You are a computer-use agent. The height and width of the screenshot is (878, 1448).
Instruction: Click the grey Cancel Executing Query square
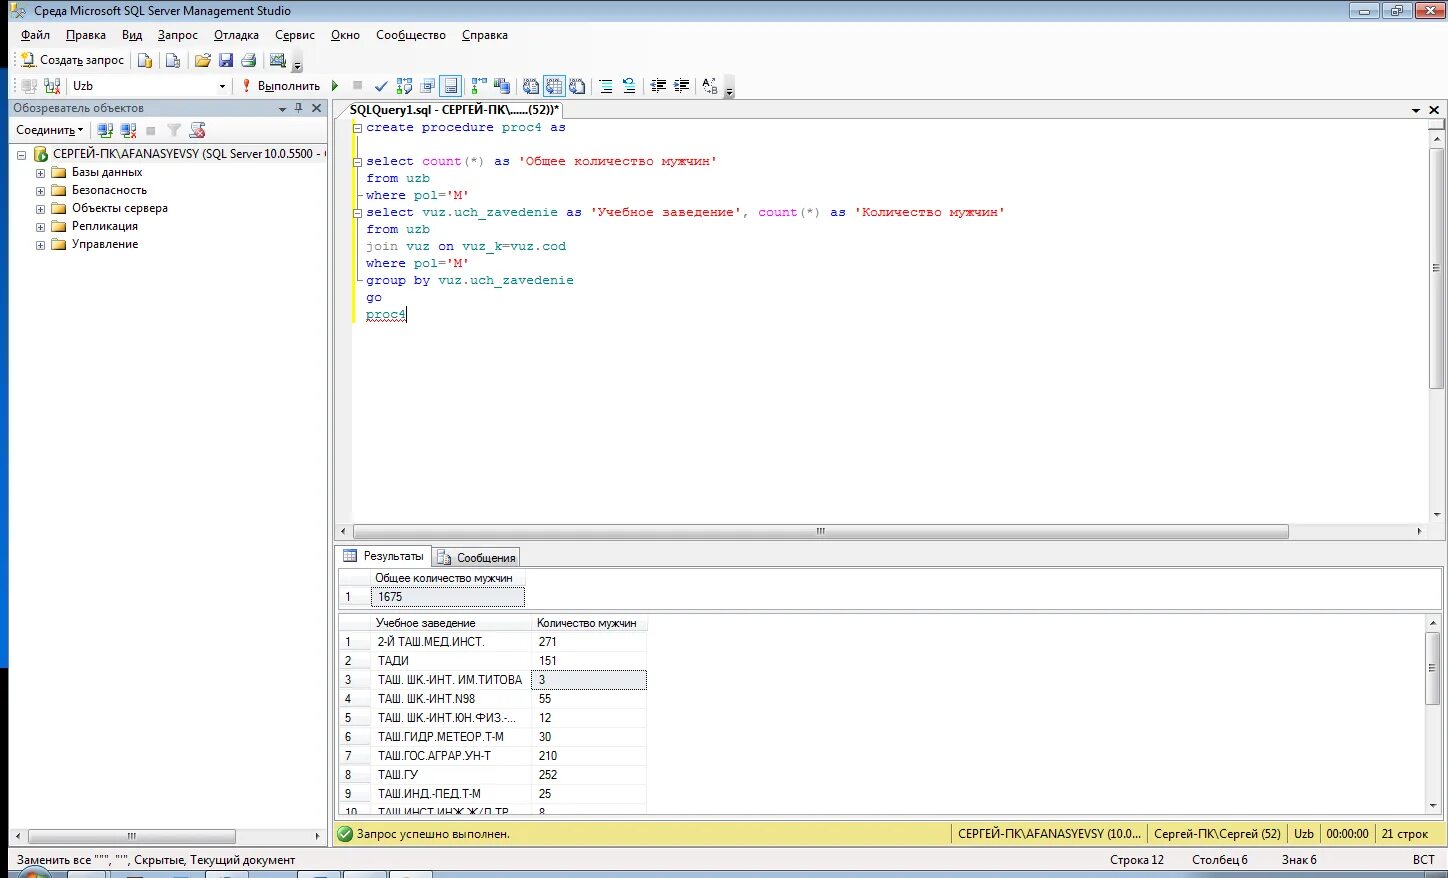tap(357, 86)
